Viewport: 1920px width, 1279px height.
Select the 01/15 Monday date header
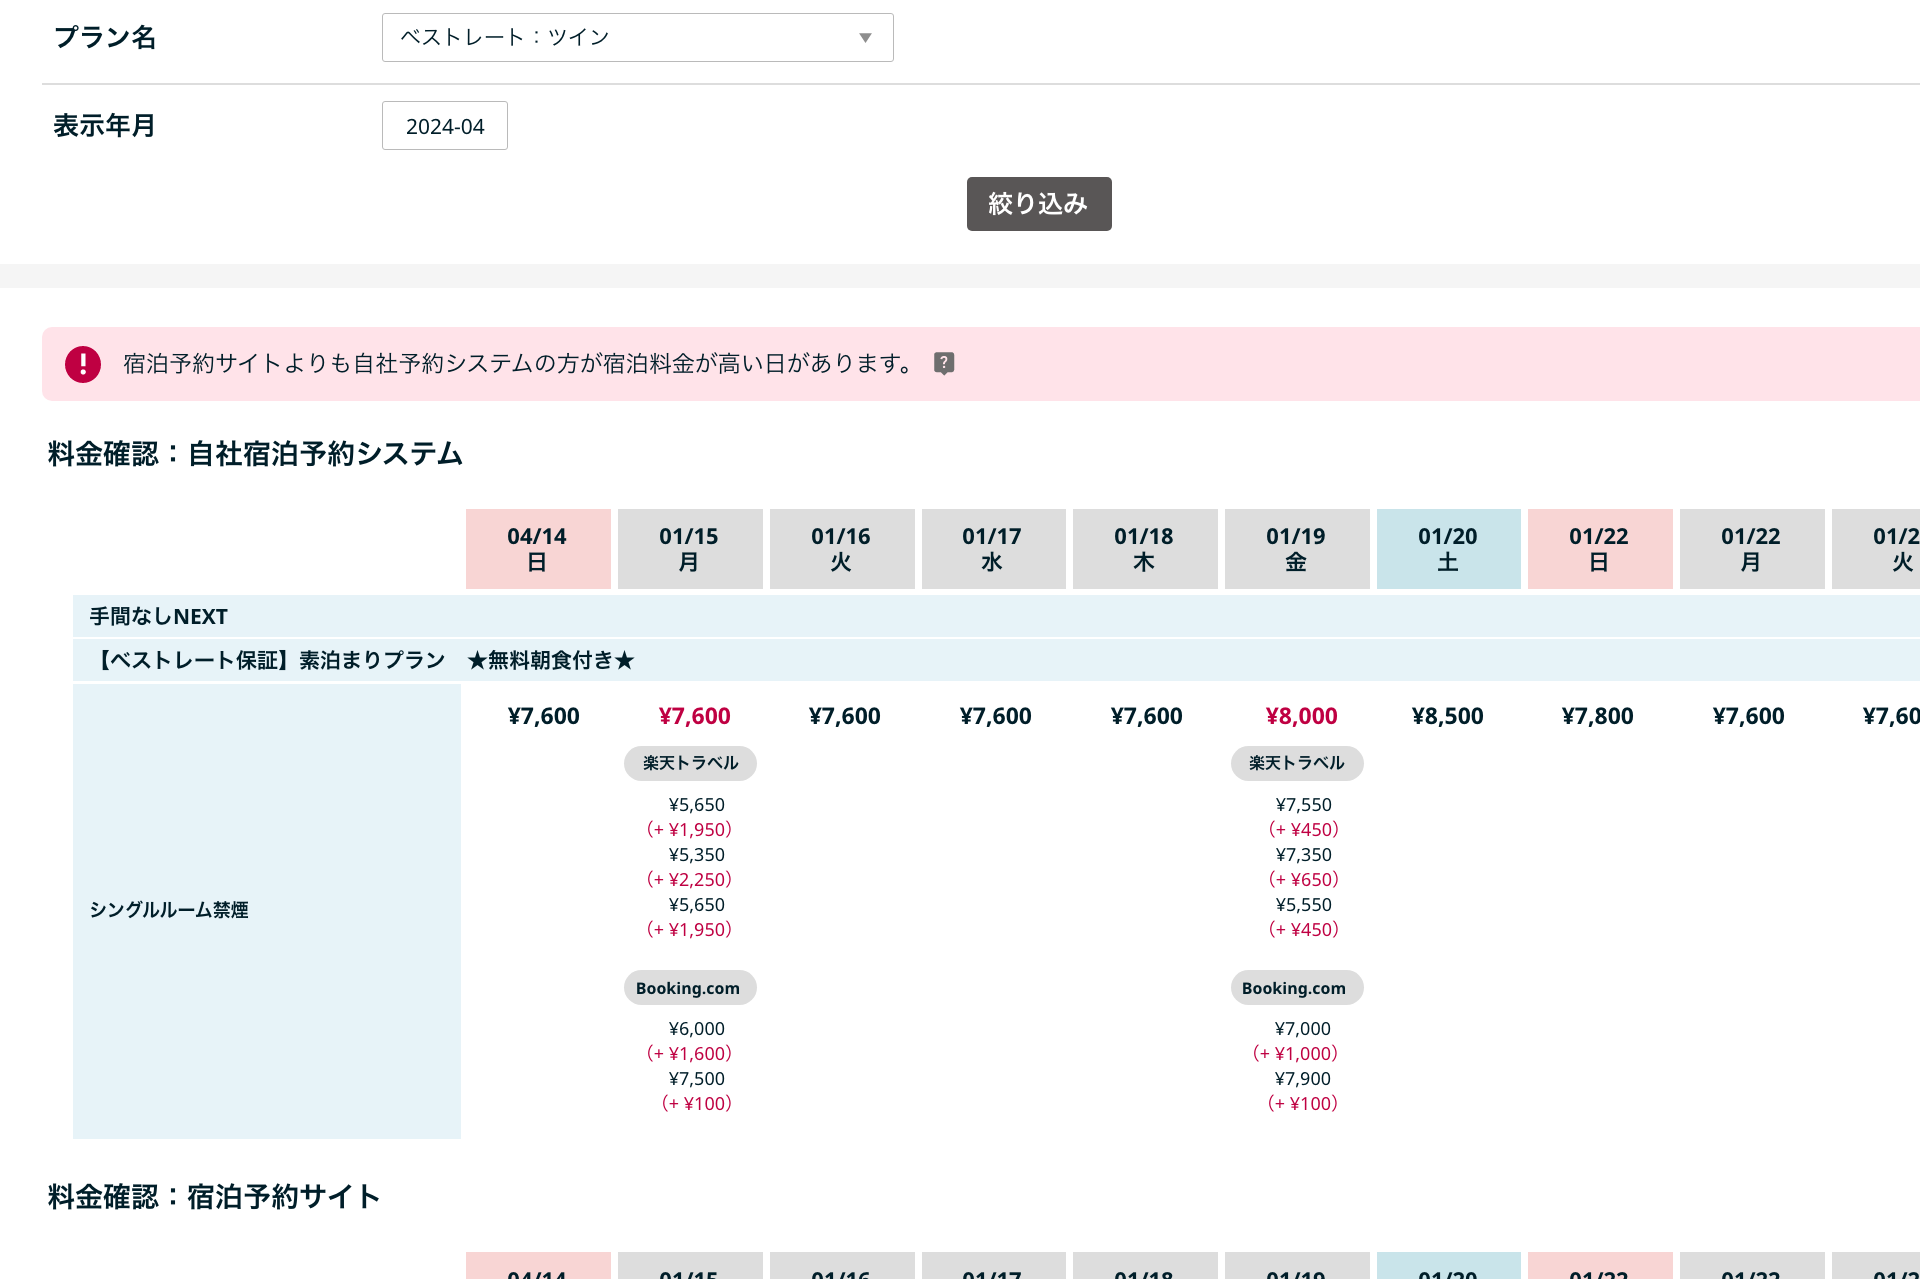[x=689, y=549]
